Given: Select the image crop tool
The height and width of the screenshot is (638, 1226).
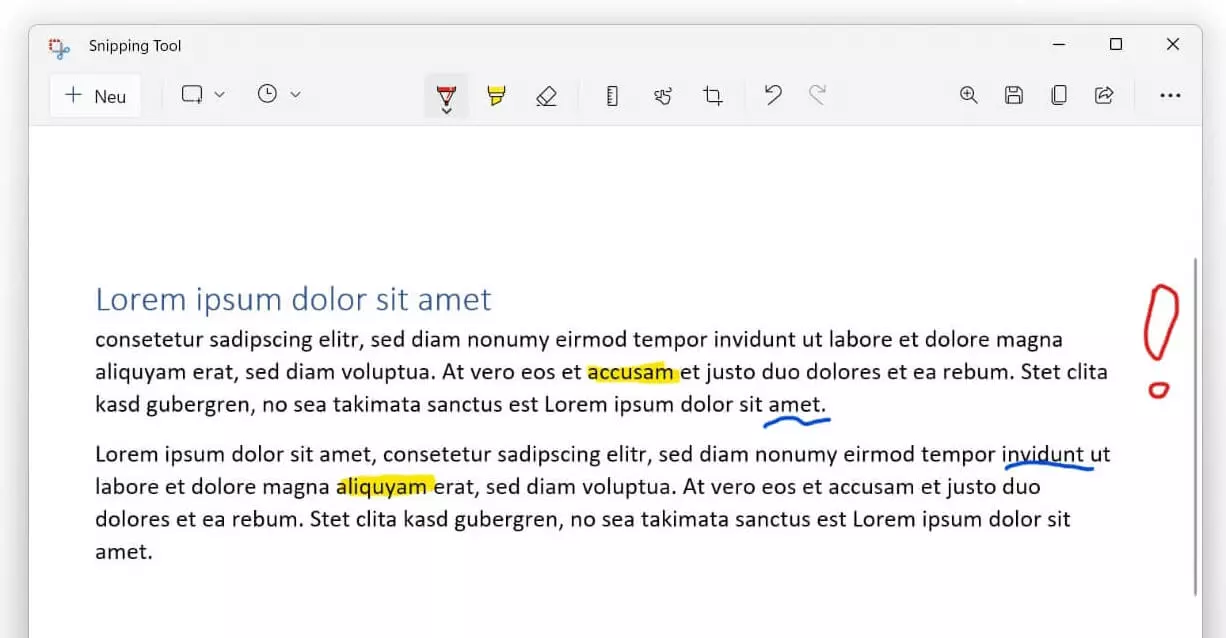Looking at the screenshot, I should (x=712, y=96).
